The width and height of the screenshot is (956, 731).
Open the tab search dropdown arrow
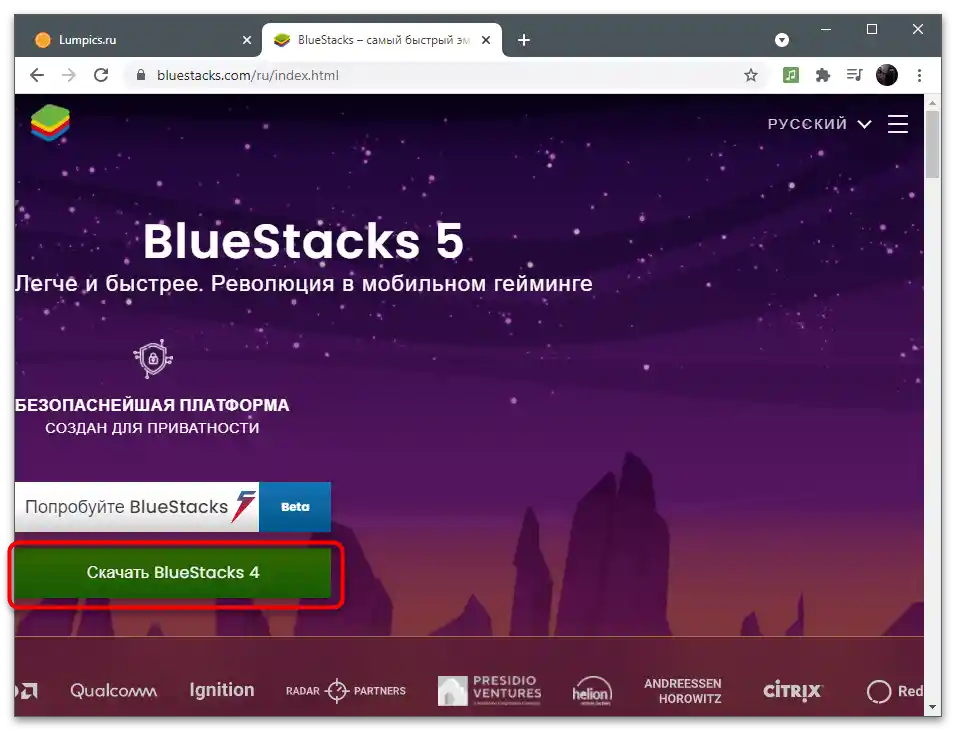click(782, 40)
